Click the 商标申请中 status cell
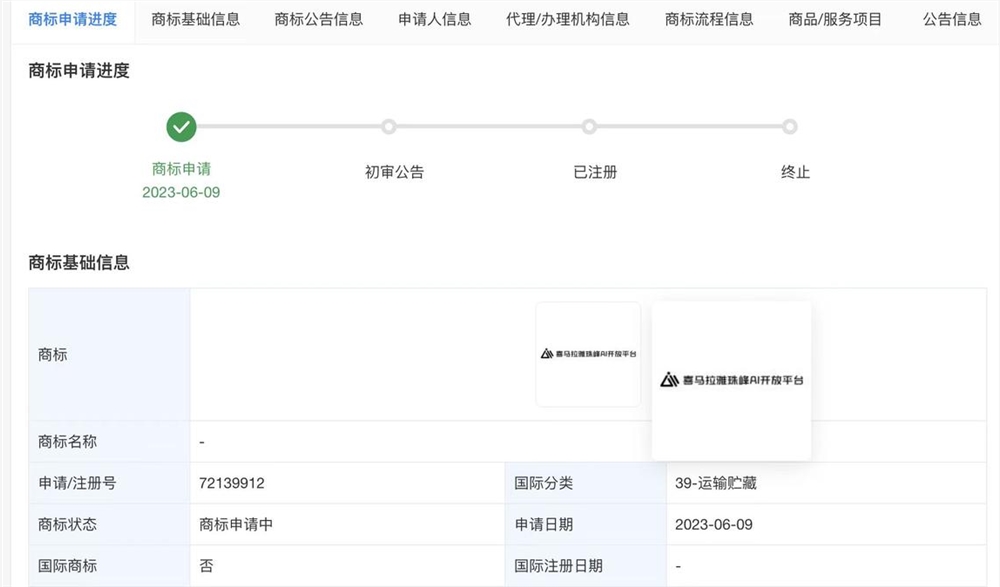This screenshot has height=587, width=1000. (228, 524)
